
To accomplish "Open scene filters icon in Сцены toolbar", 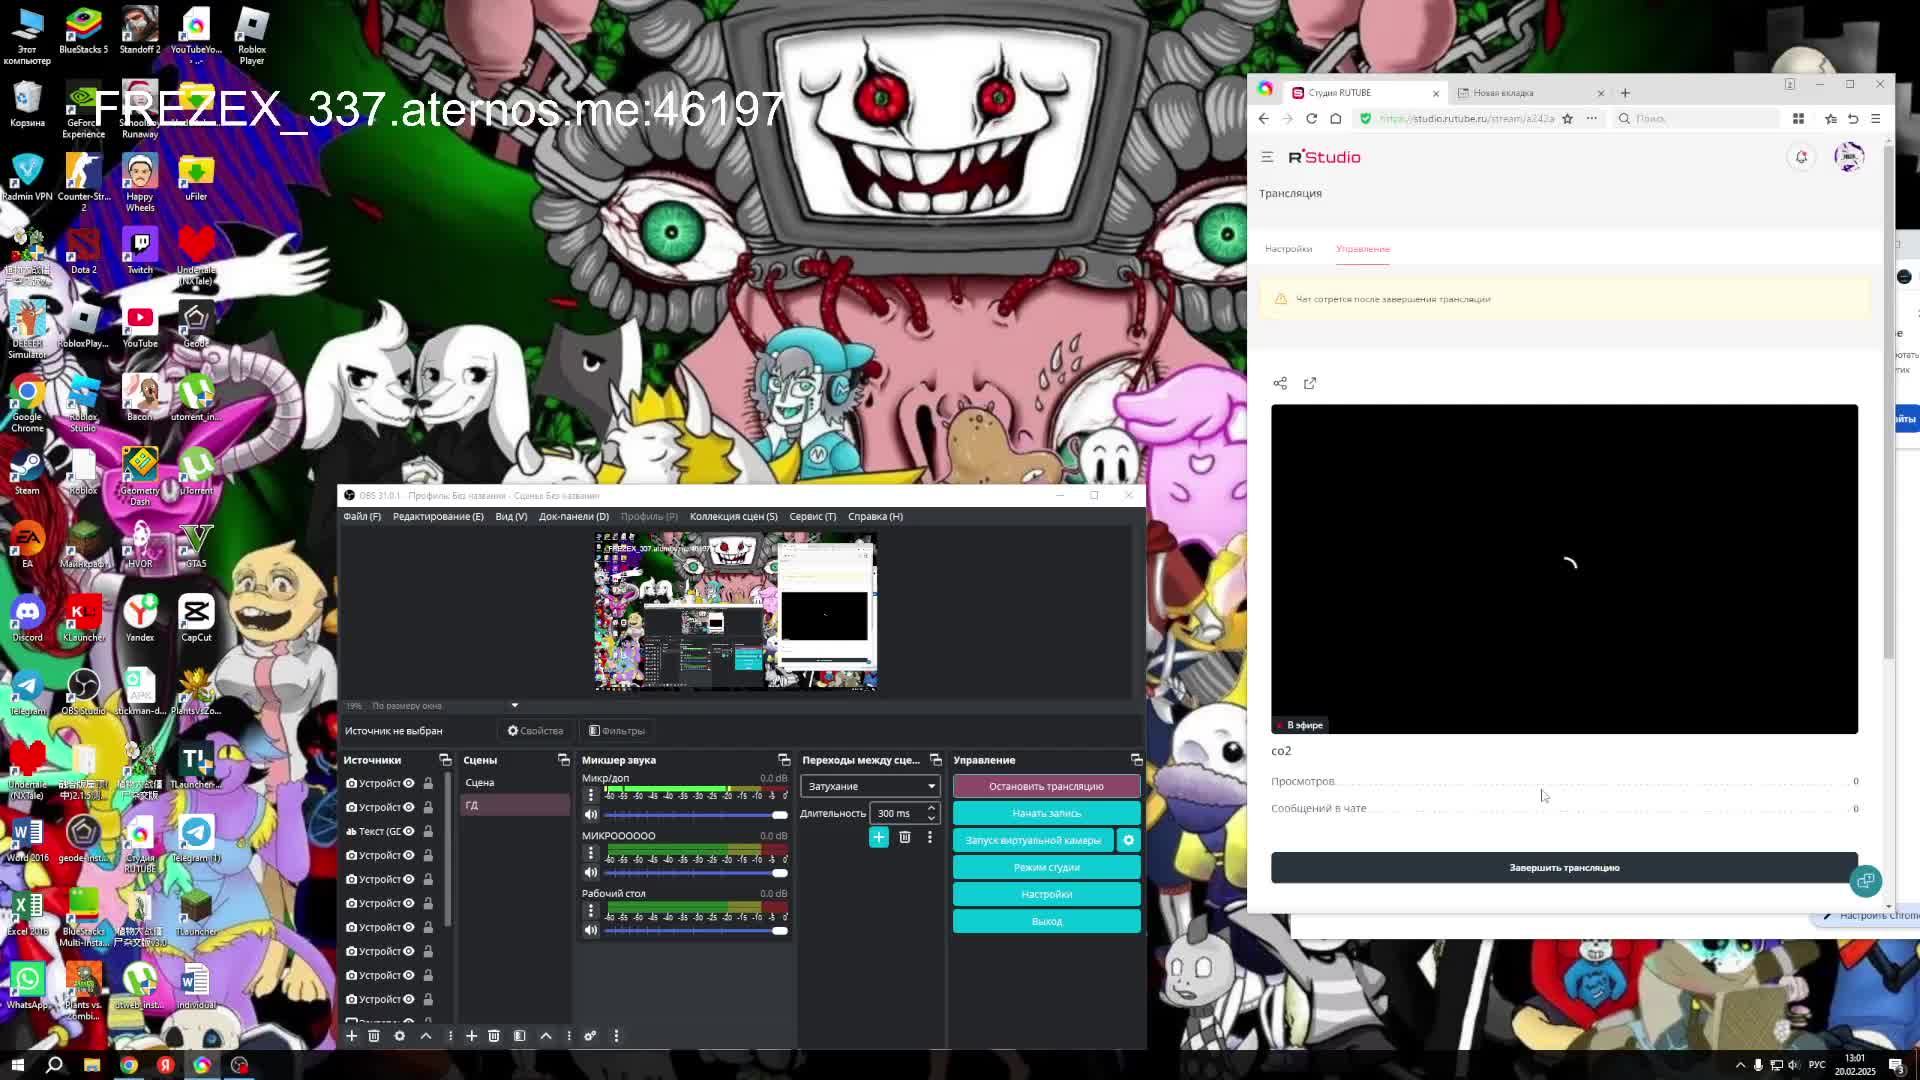I will (519, 1036).
